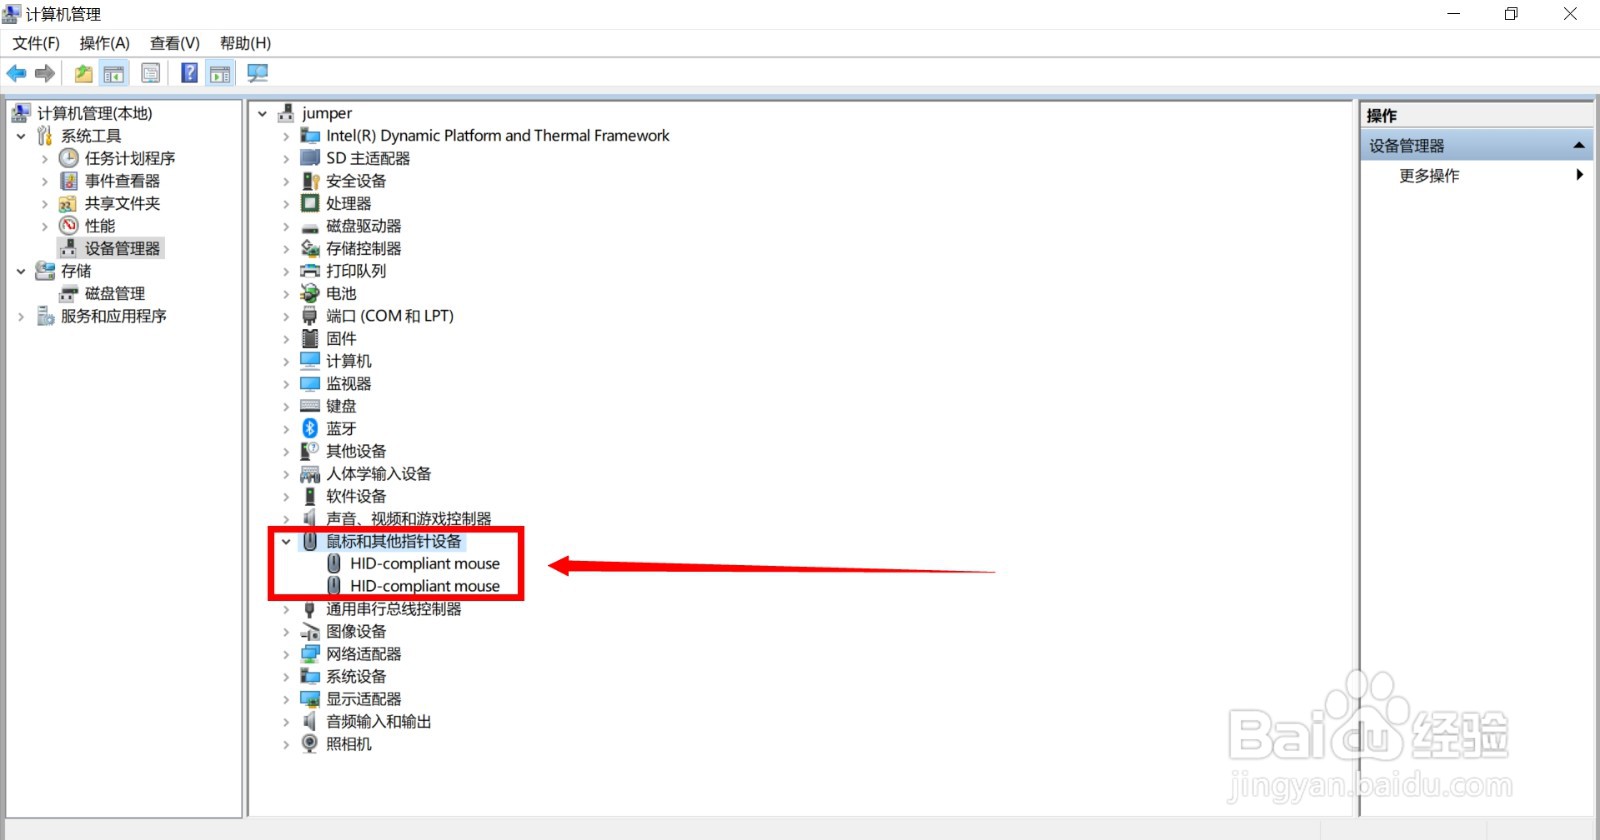Click Device Manager (设备管理器) header in actions pane

[1407, 146]
